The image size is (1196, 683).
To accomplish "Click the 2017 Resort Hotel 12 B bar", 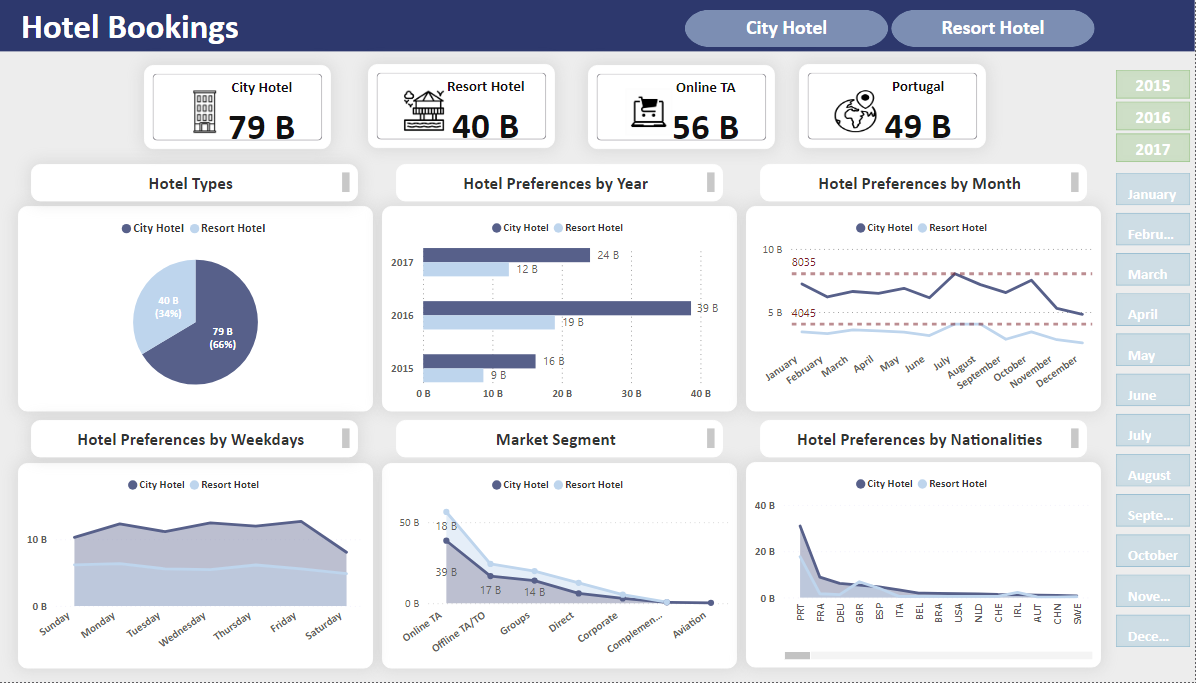I will pyautogui.click(x=466, y=269).
